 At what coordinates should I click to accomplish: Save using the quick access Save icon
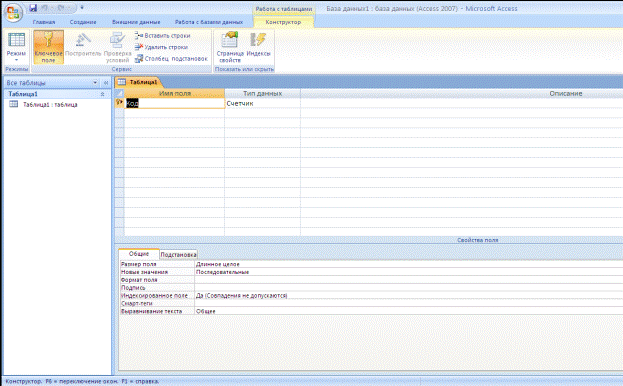[33, 8]
